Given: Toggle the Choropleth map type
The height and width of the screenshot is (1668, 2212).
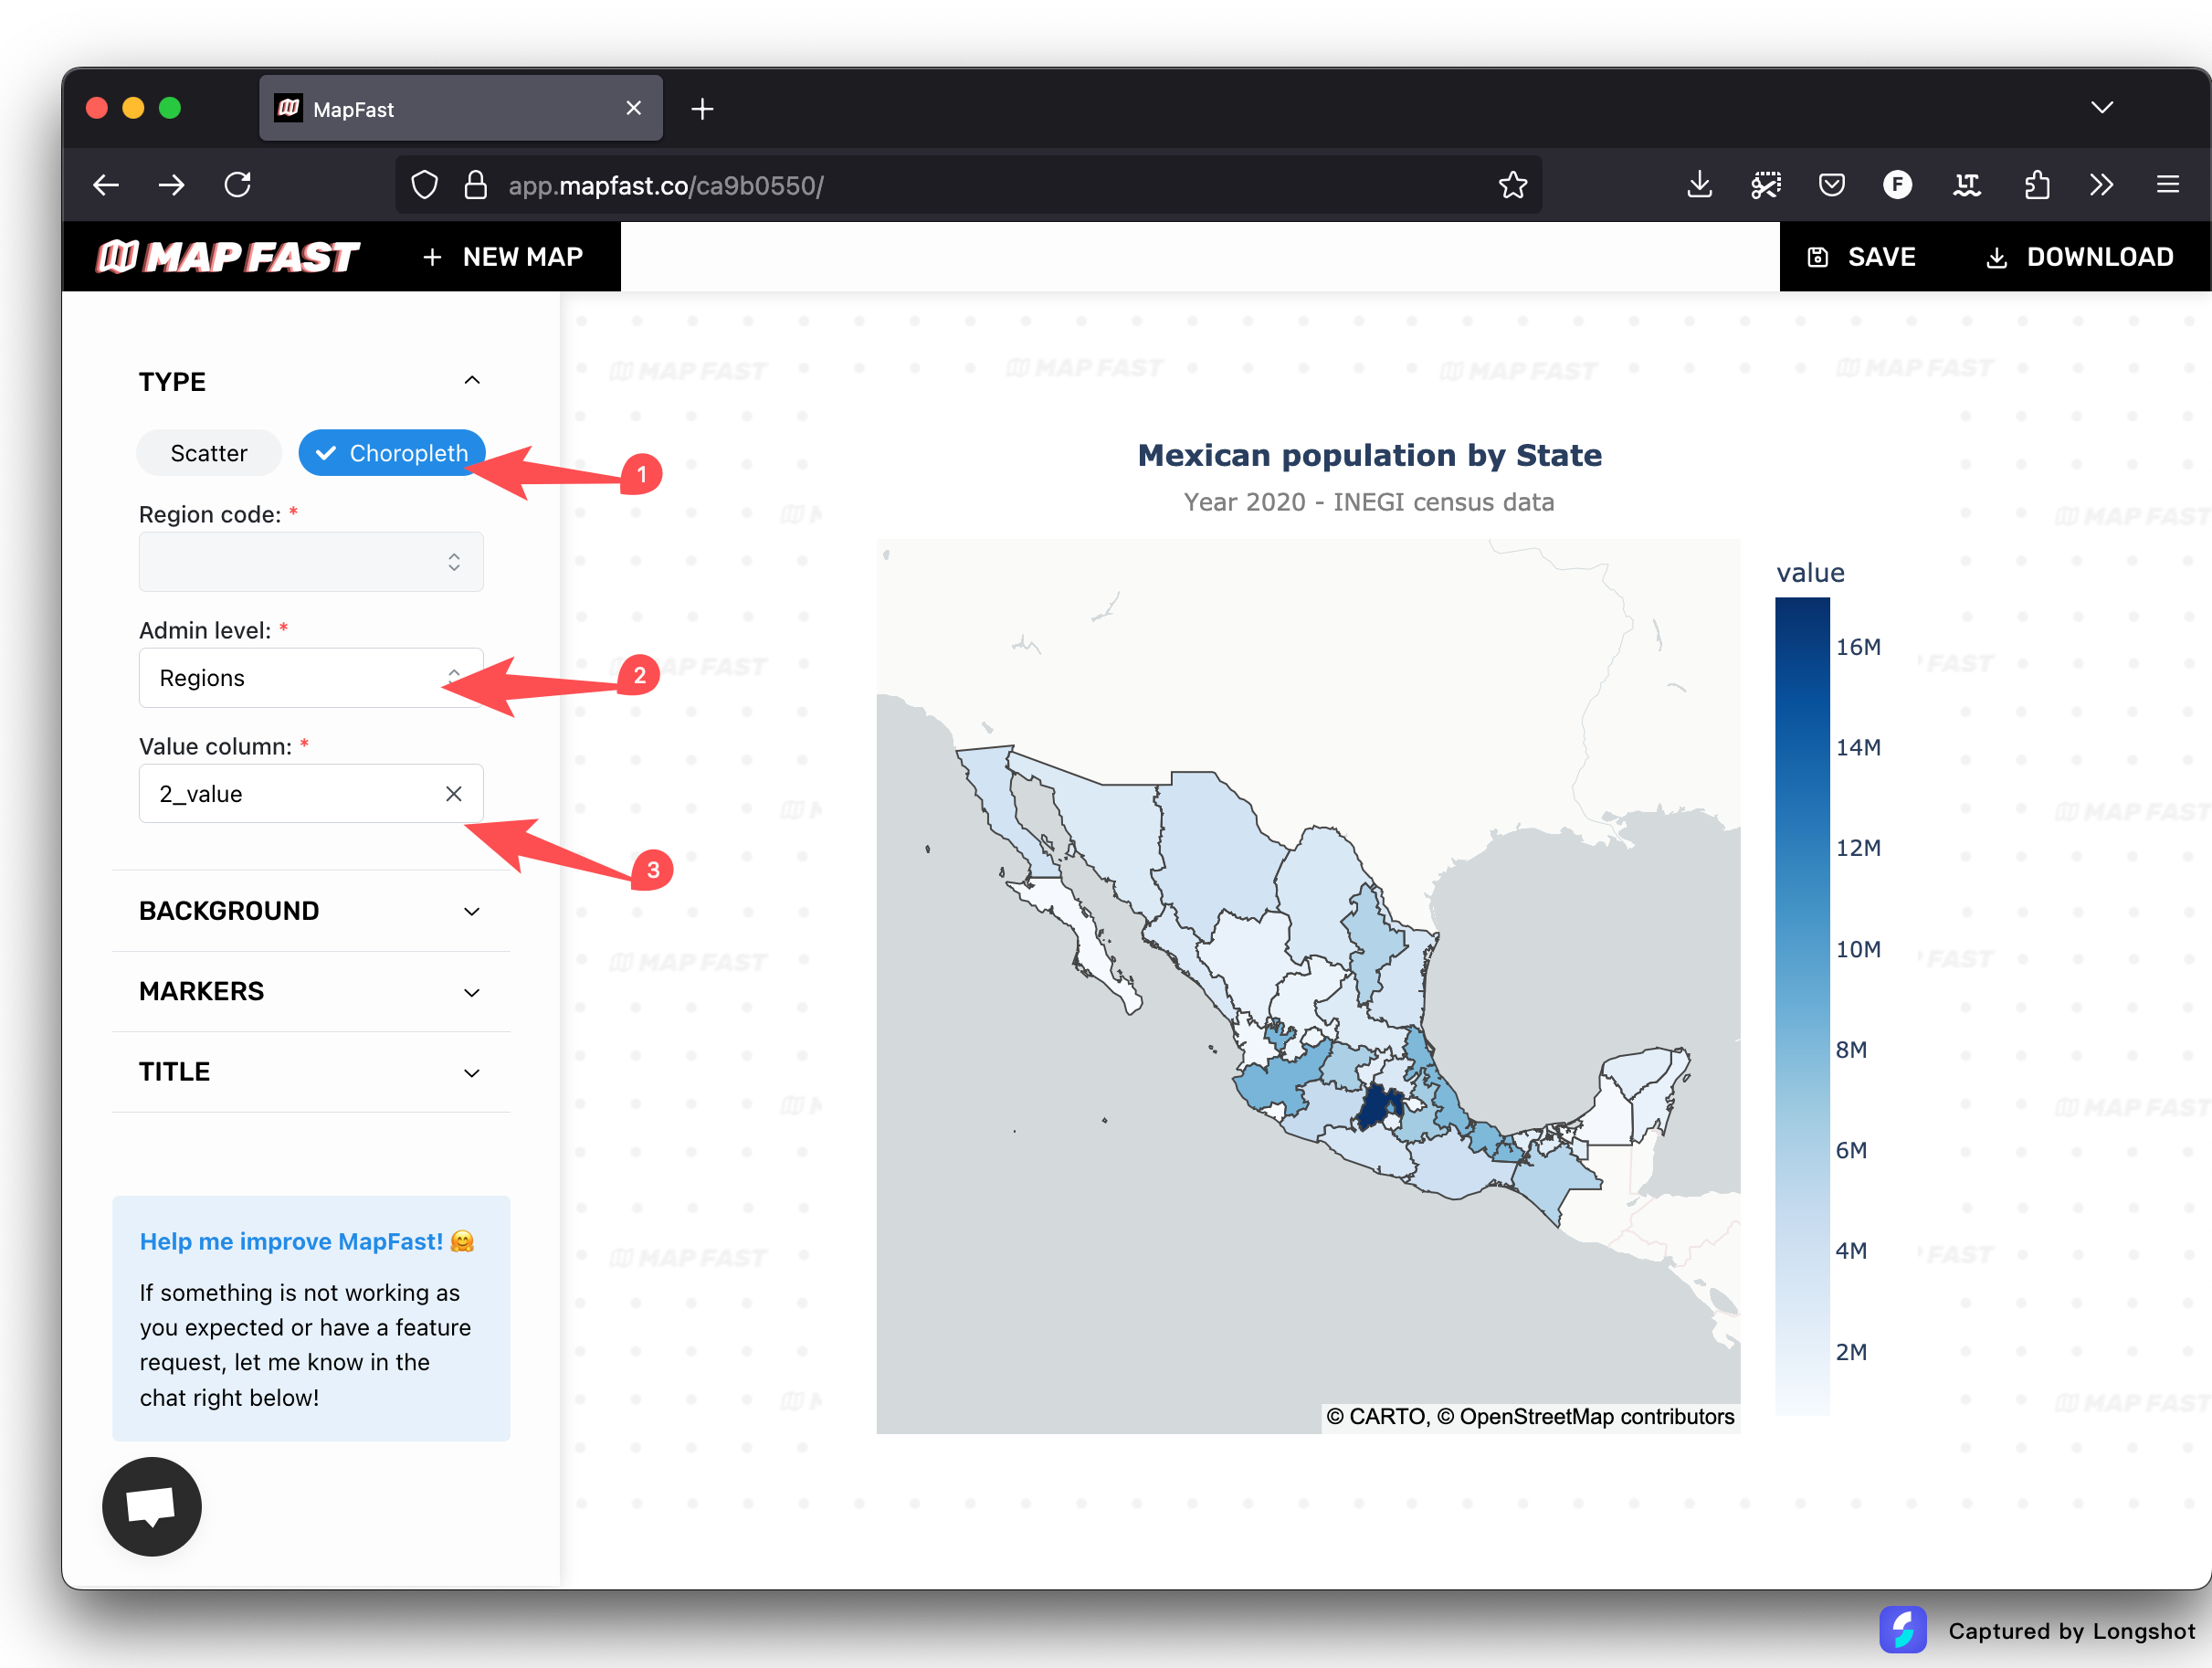Looking at the screenshot, I should point(392,453).
